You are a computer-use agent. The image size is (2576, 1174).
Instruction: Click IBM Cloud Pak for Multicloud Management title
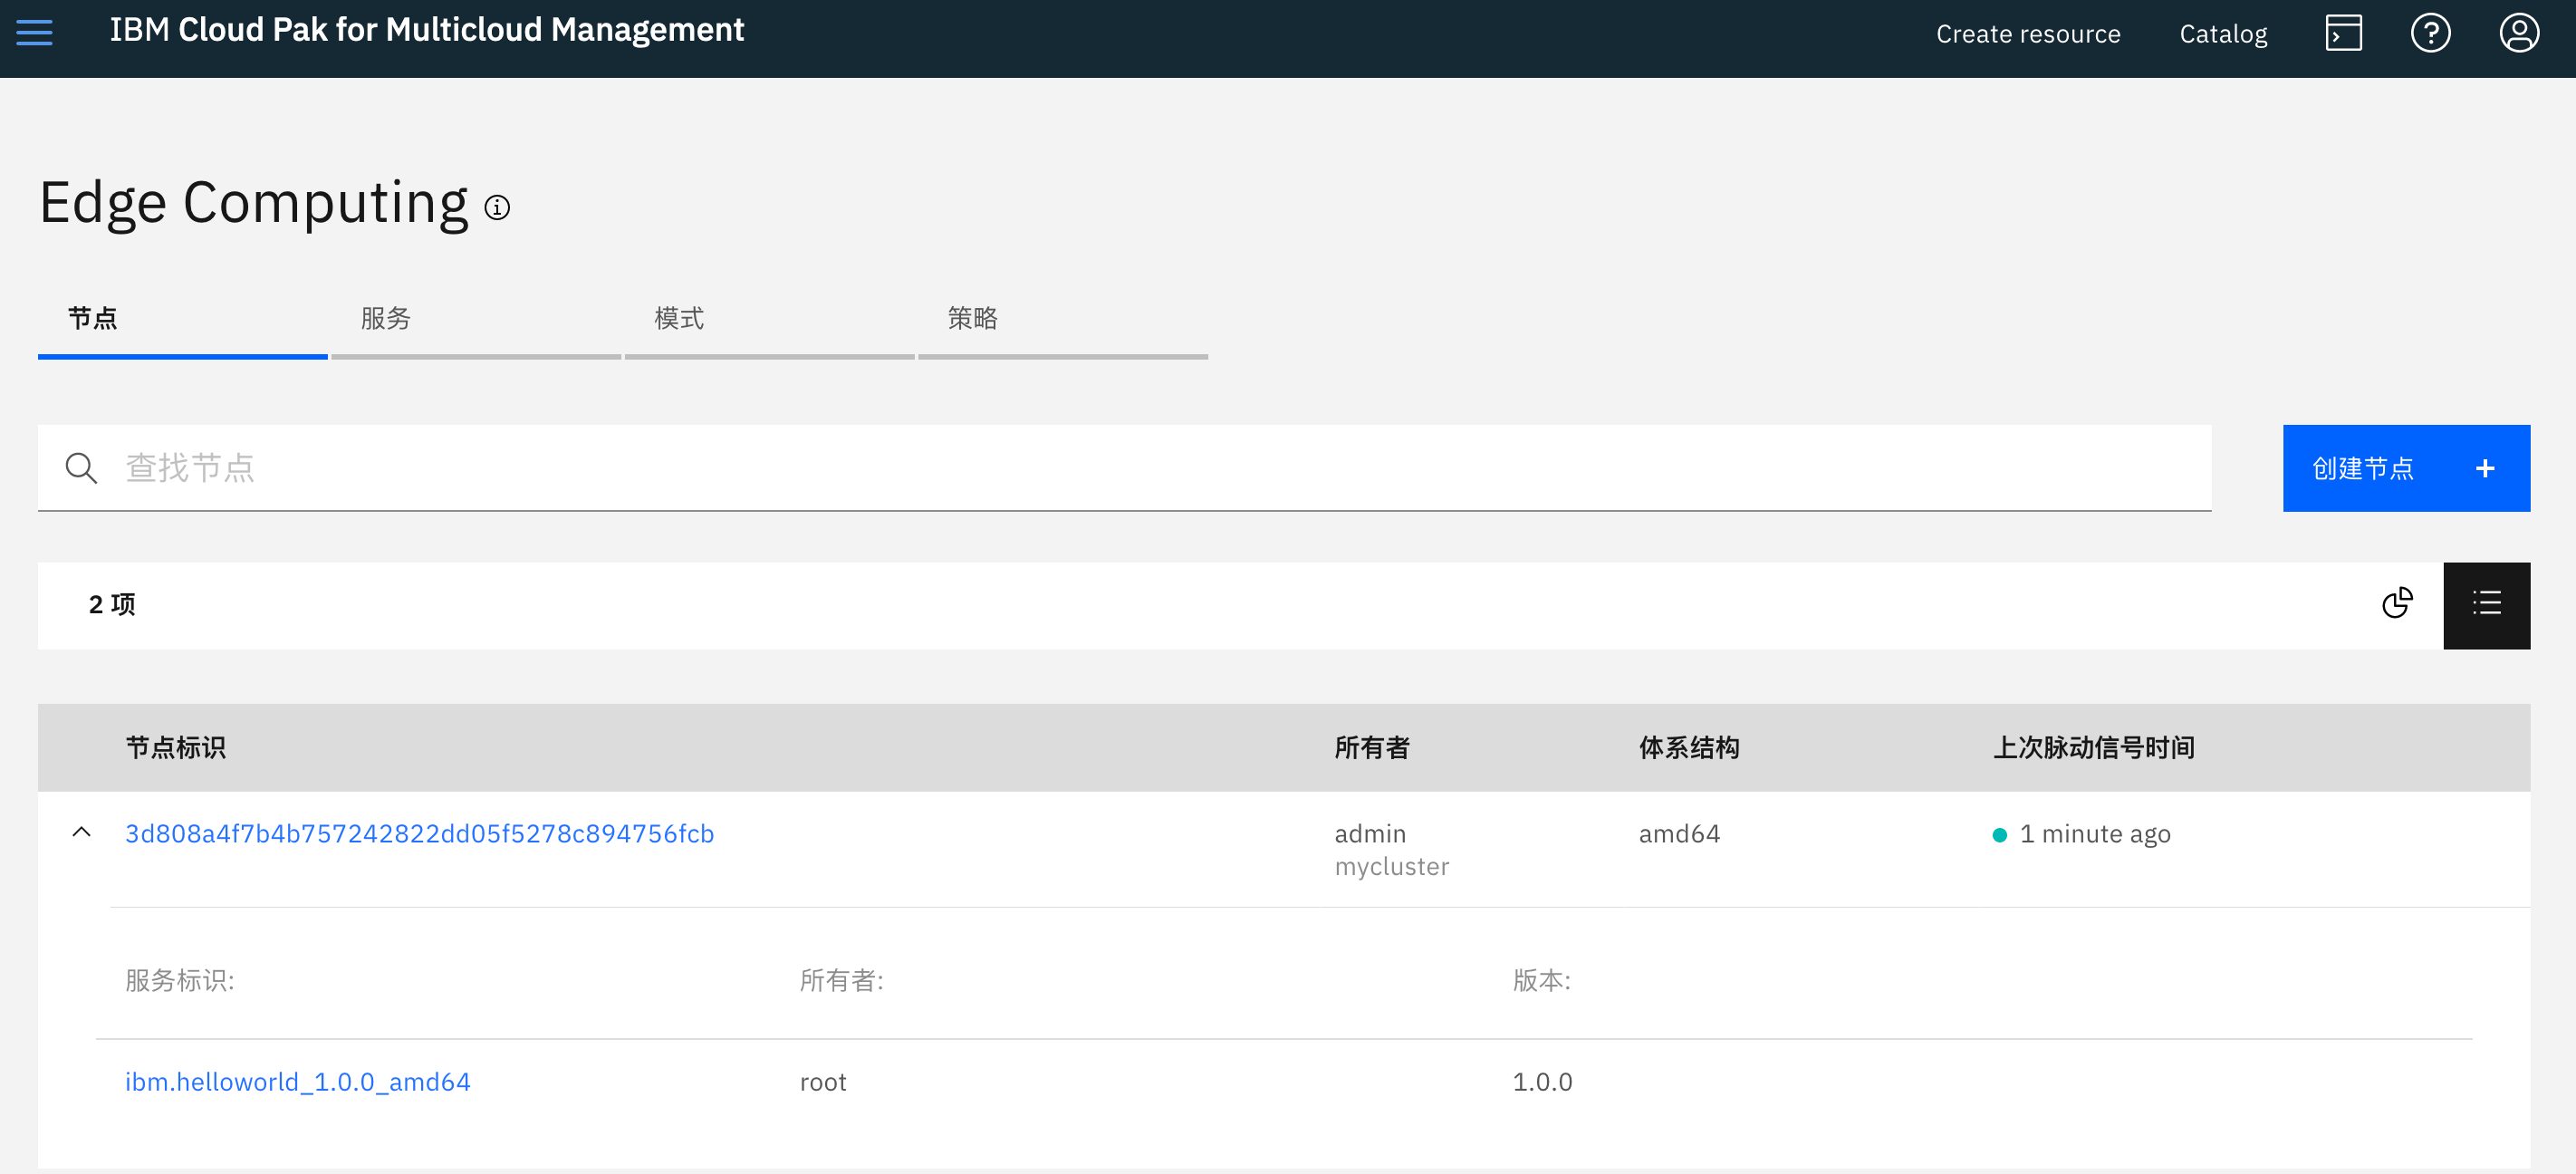coord(426,30)
